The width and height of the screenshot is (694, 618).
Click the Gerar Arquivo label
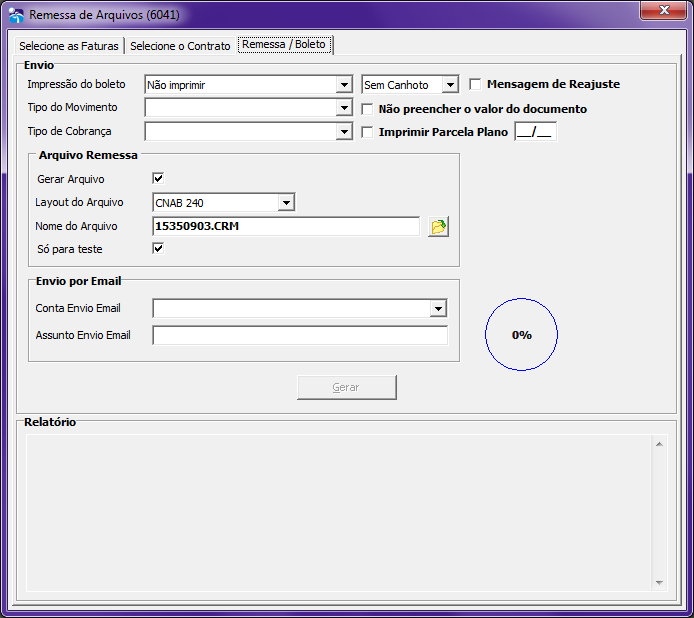coord(71,179)
